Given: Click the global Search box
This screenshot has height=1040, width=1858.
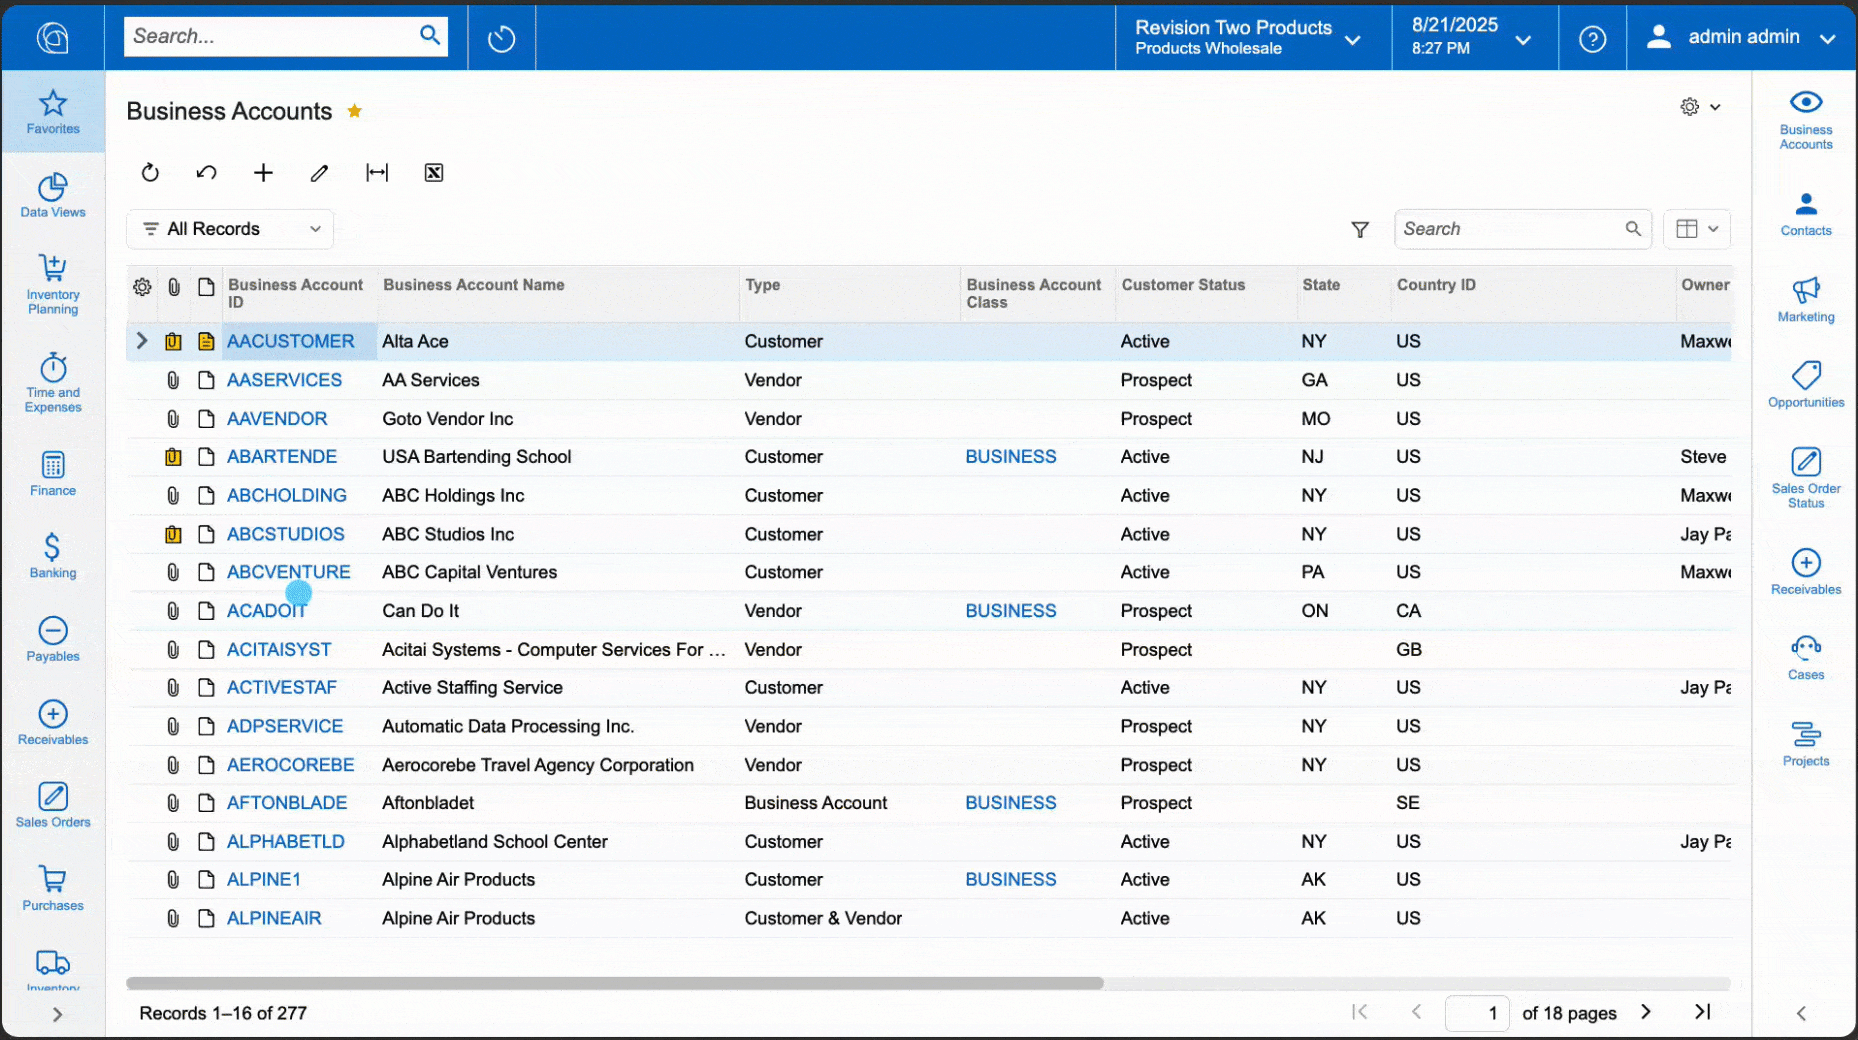Looking at the screenshot, I should coord(285,37).
